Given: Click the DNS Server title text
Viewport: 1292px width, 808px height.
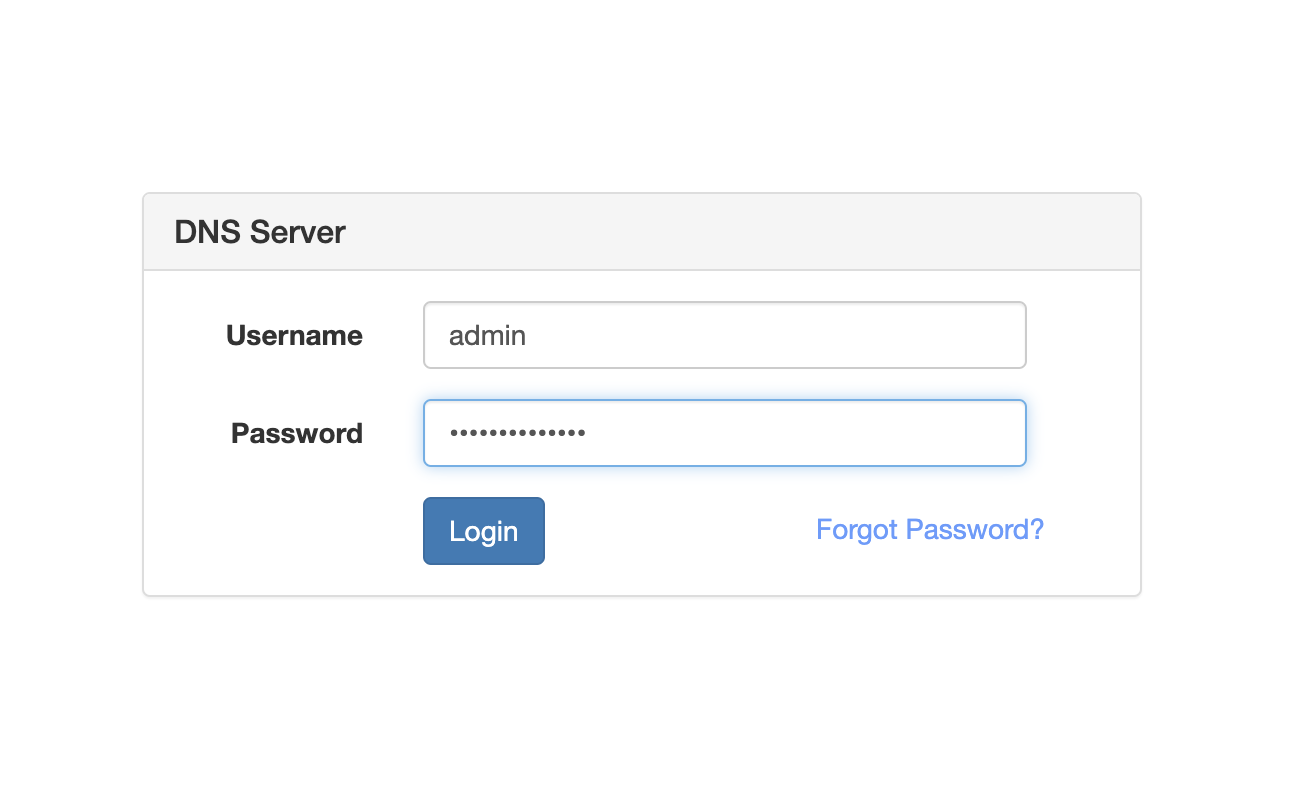Looking at the screenshot, I should pos(260,231).
